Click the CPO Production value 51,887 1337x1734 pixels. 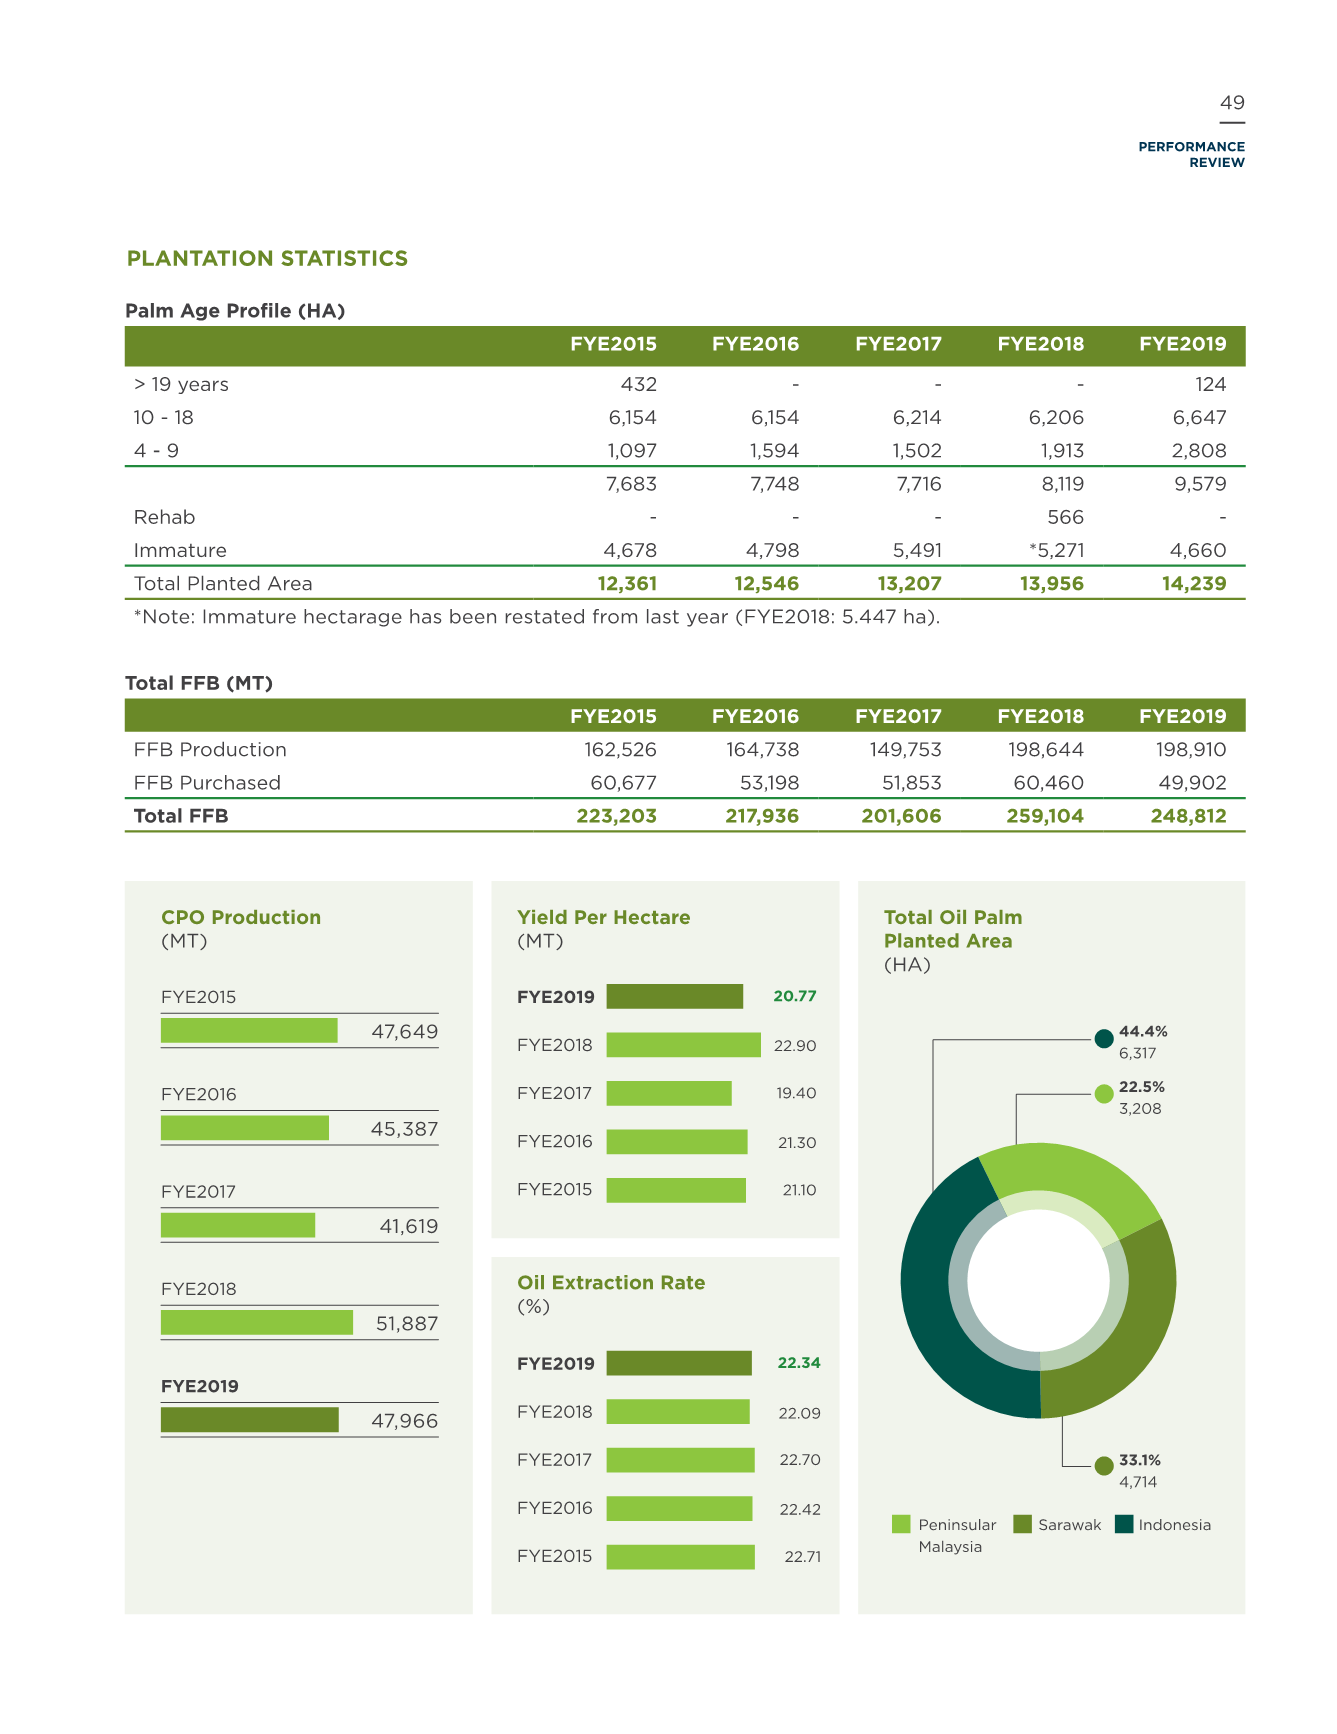click(x=406, y=1324)
